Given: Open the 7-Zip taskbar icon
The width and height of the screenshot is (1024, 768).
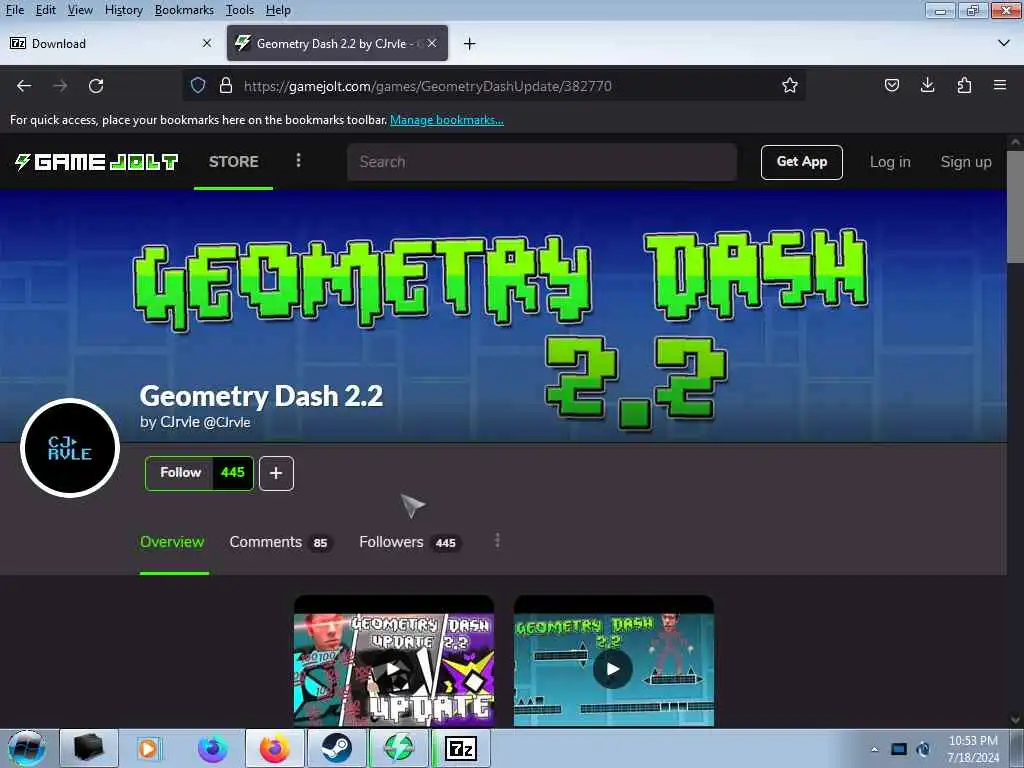Looking at the screenshot, I should [461, 748].
